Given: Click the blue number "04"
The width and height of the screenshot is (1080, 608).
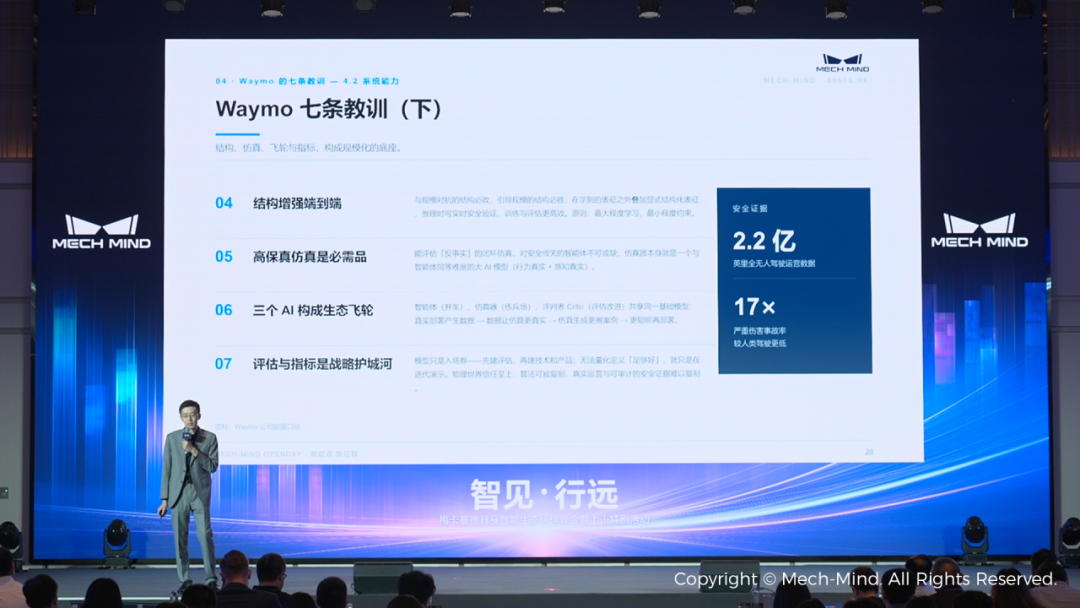Looking at the screenshot, I should [x=224, y=203].
